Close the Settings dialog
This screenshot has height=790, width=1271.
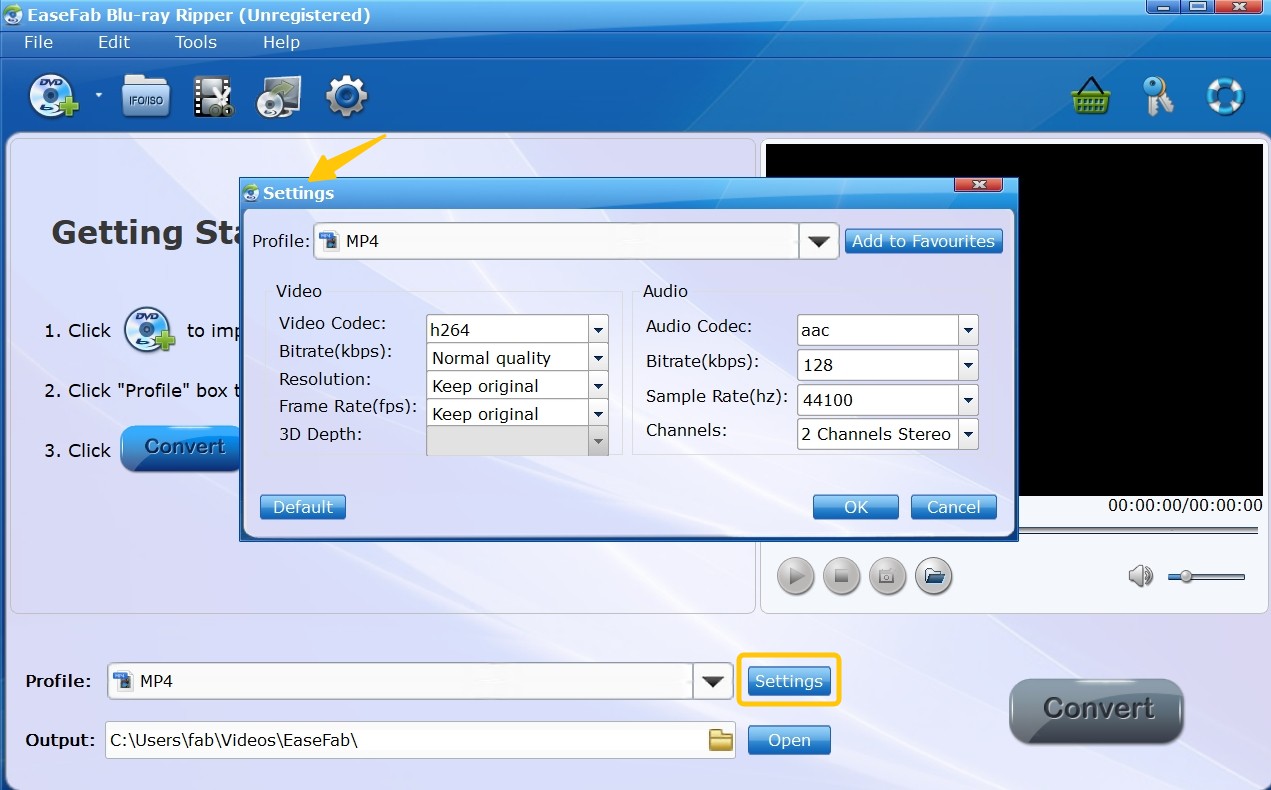point(979,186)
